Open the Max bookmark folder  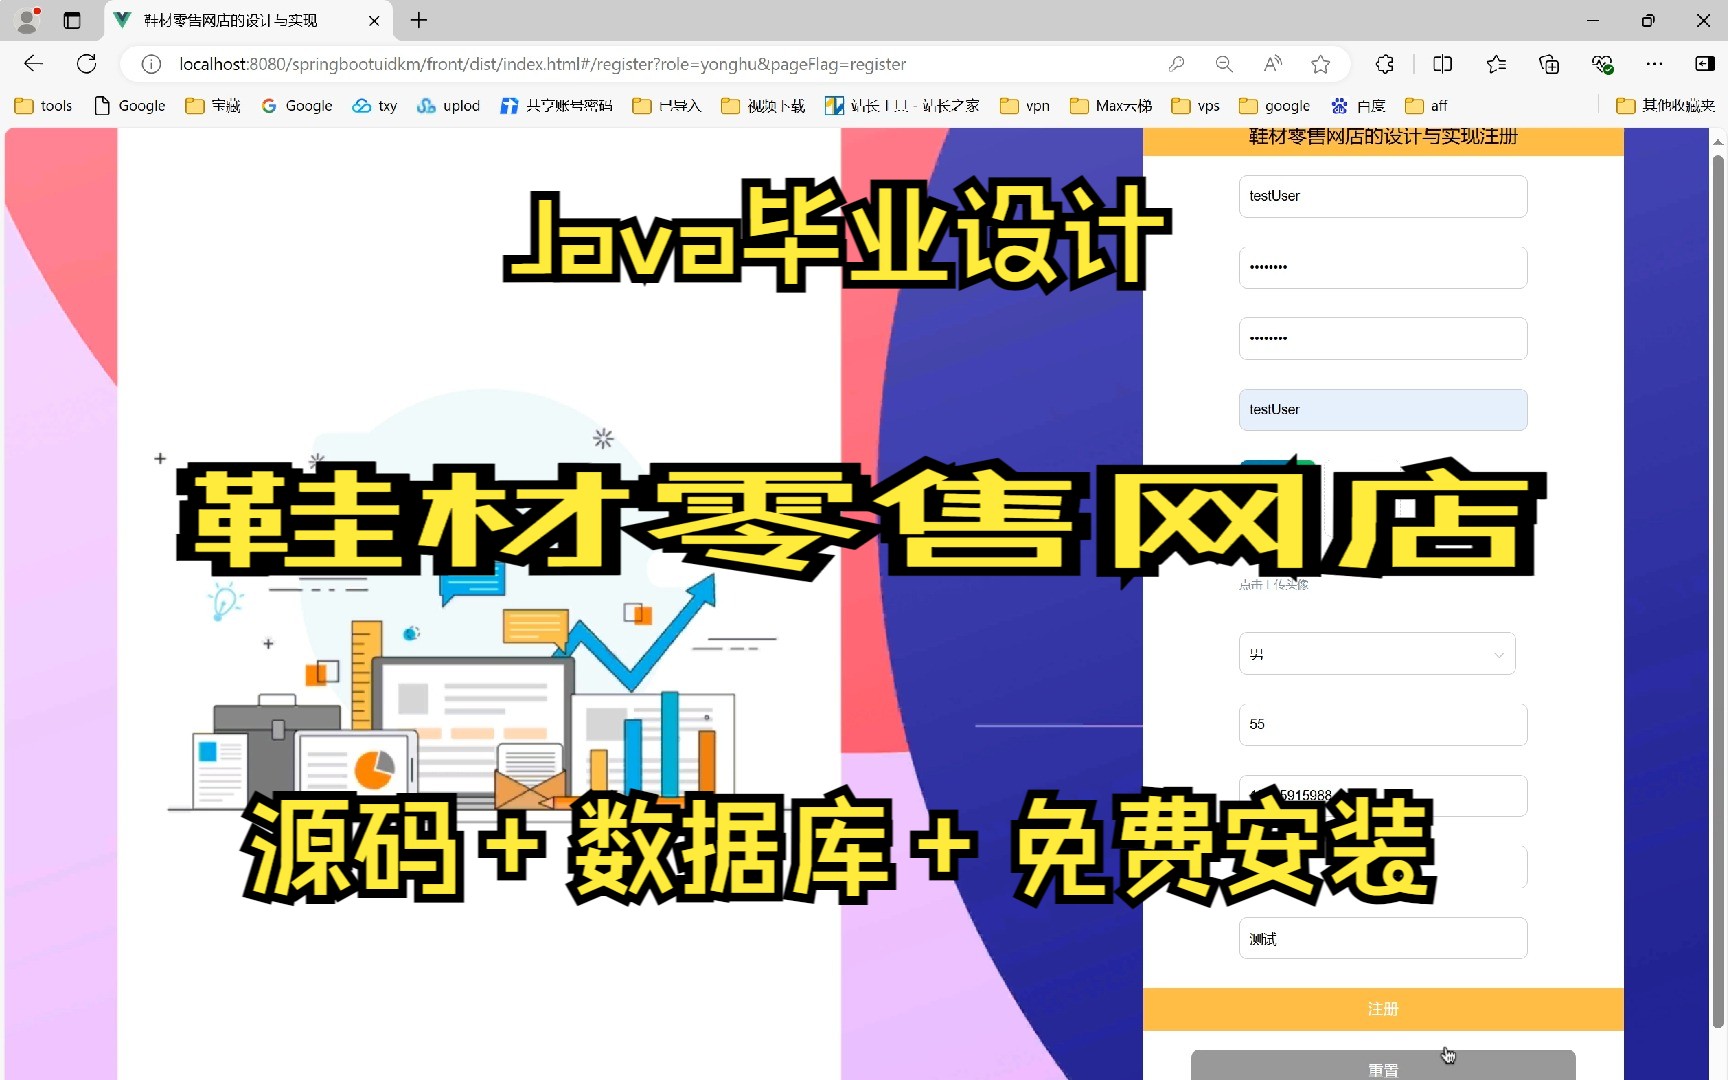(x=1111, y=106)
